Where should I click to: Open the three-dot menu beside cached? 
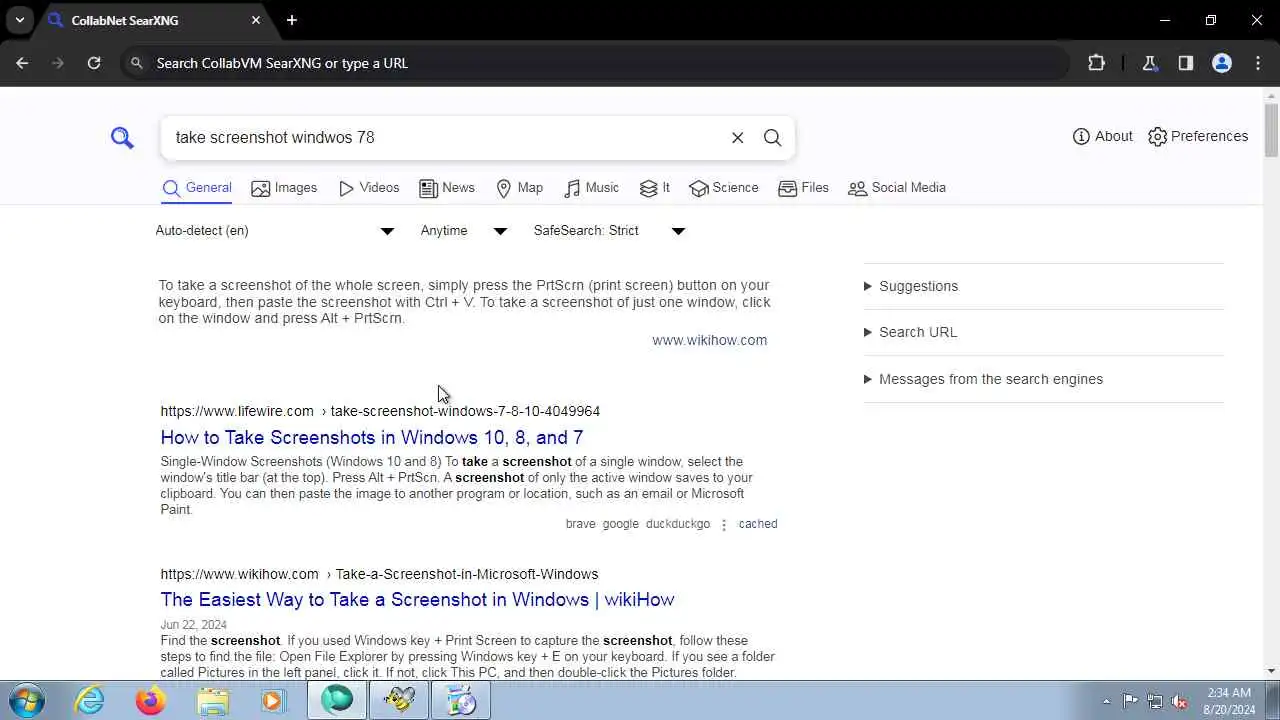(x=724, y=525)
